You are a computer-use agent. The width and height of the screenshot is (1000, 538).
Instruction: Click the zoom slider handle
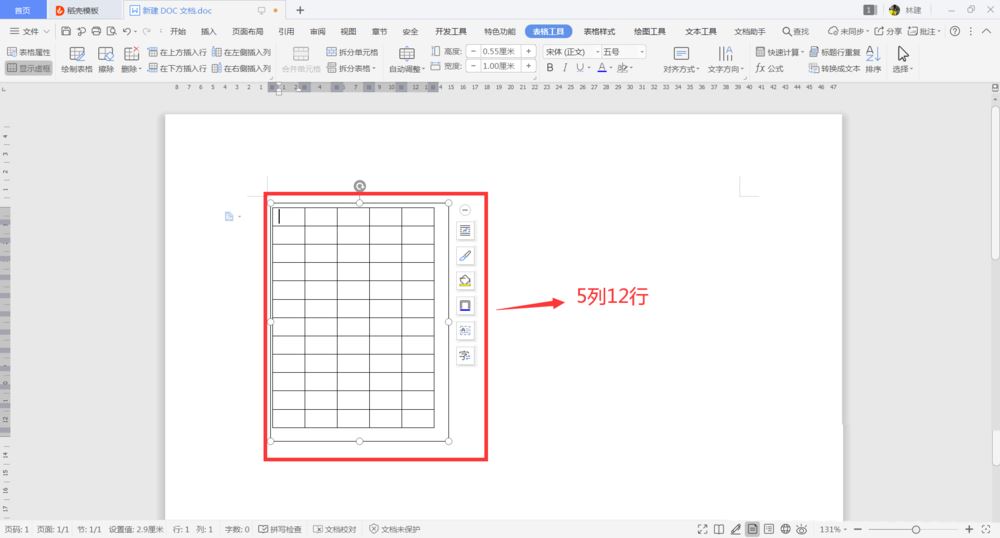pyautogui.click(x=916, y=529)
